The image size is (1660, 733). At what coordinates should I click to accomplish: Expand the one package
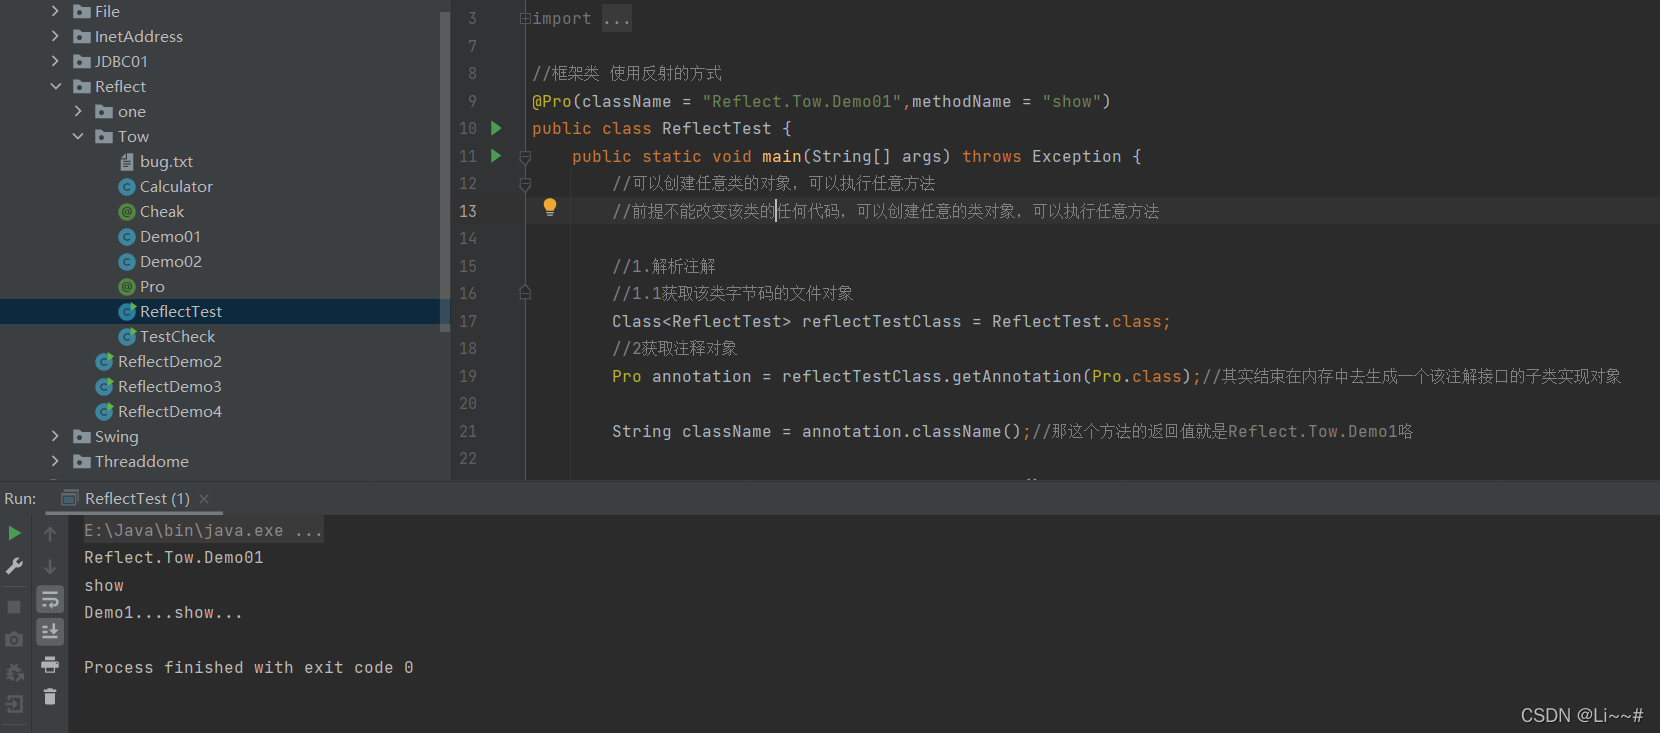tap(78, 111)
